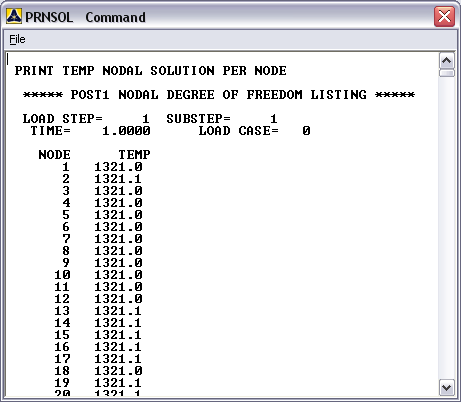Close the PRNSOL Command window
Screen dimensions: 461x402
(x=444, y=16)
